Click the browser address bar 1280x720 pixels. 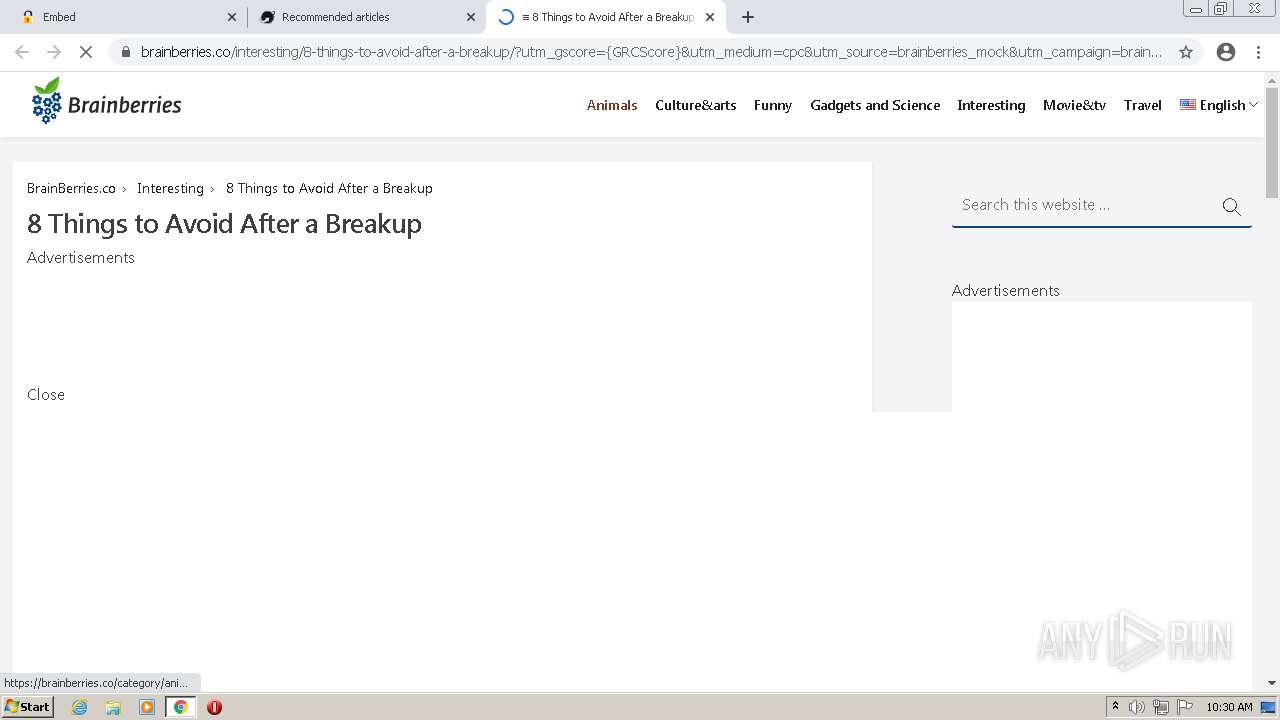(651, 52)
